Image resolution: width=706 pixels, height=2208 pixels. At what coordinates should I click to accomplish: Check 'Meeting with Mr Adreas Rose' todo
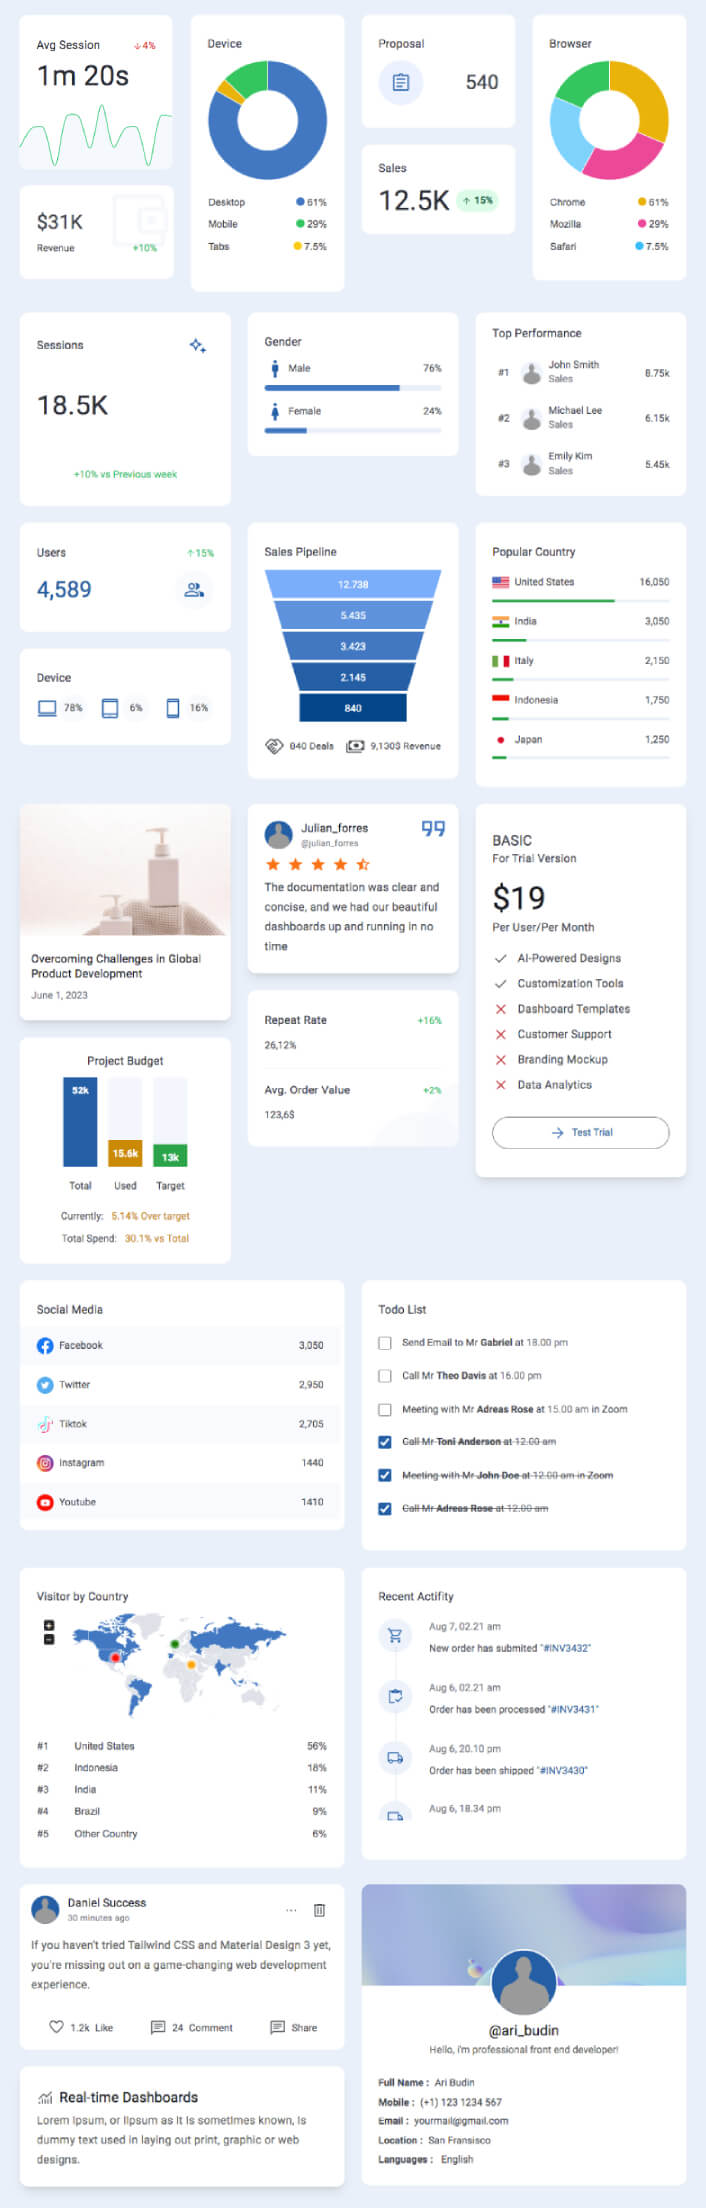pos(385,1410)
